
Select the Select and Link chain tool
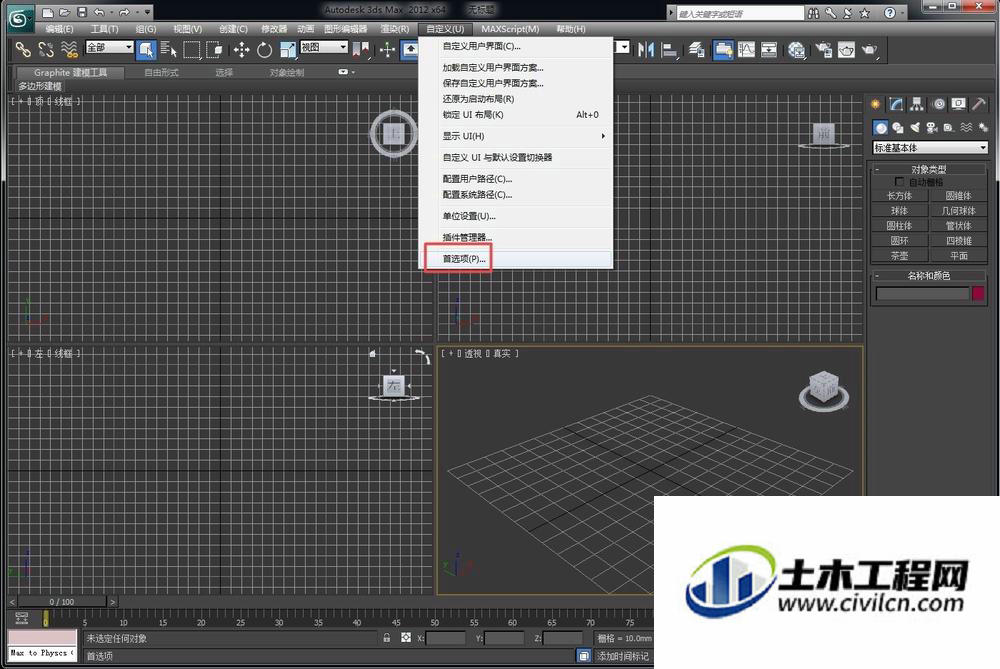[x=23, y=50]
